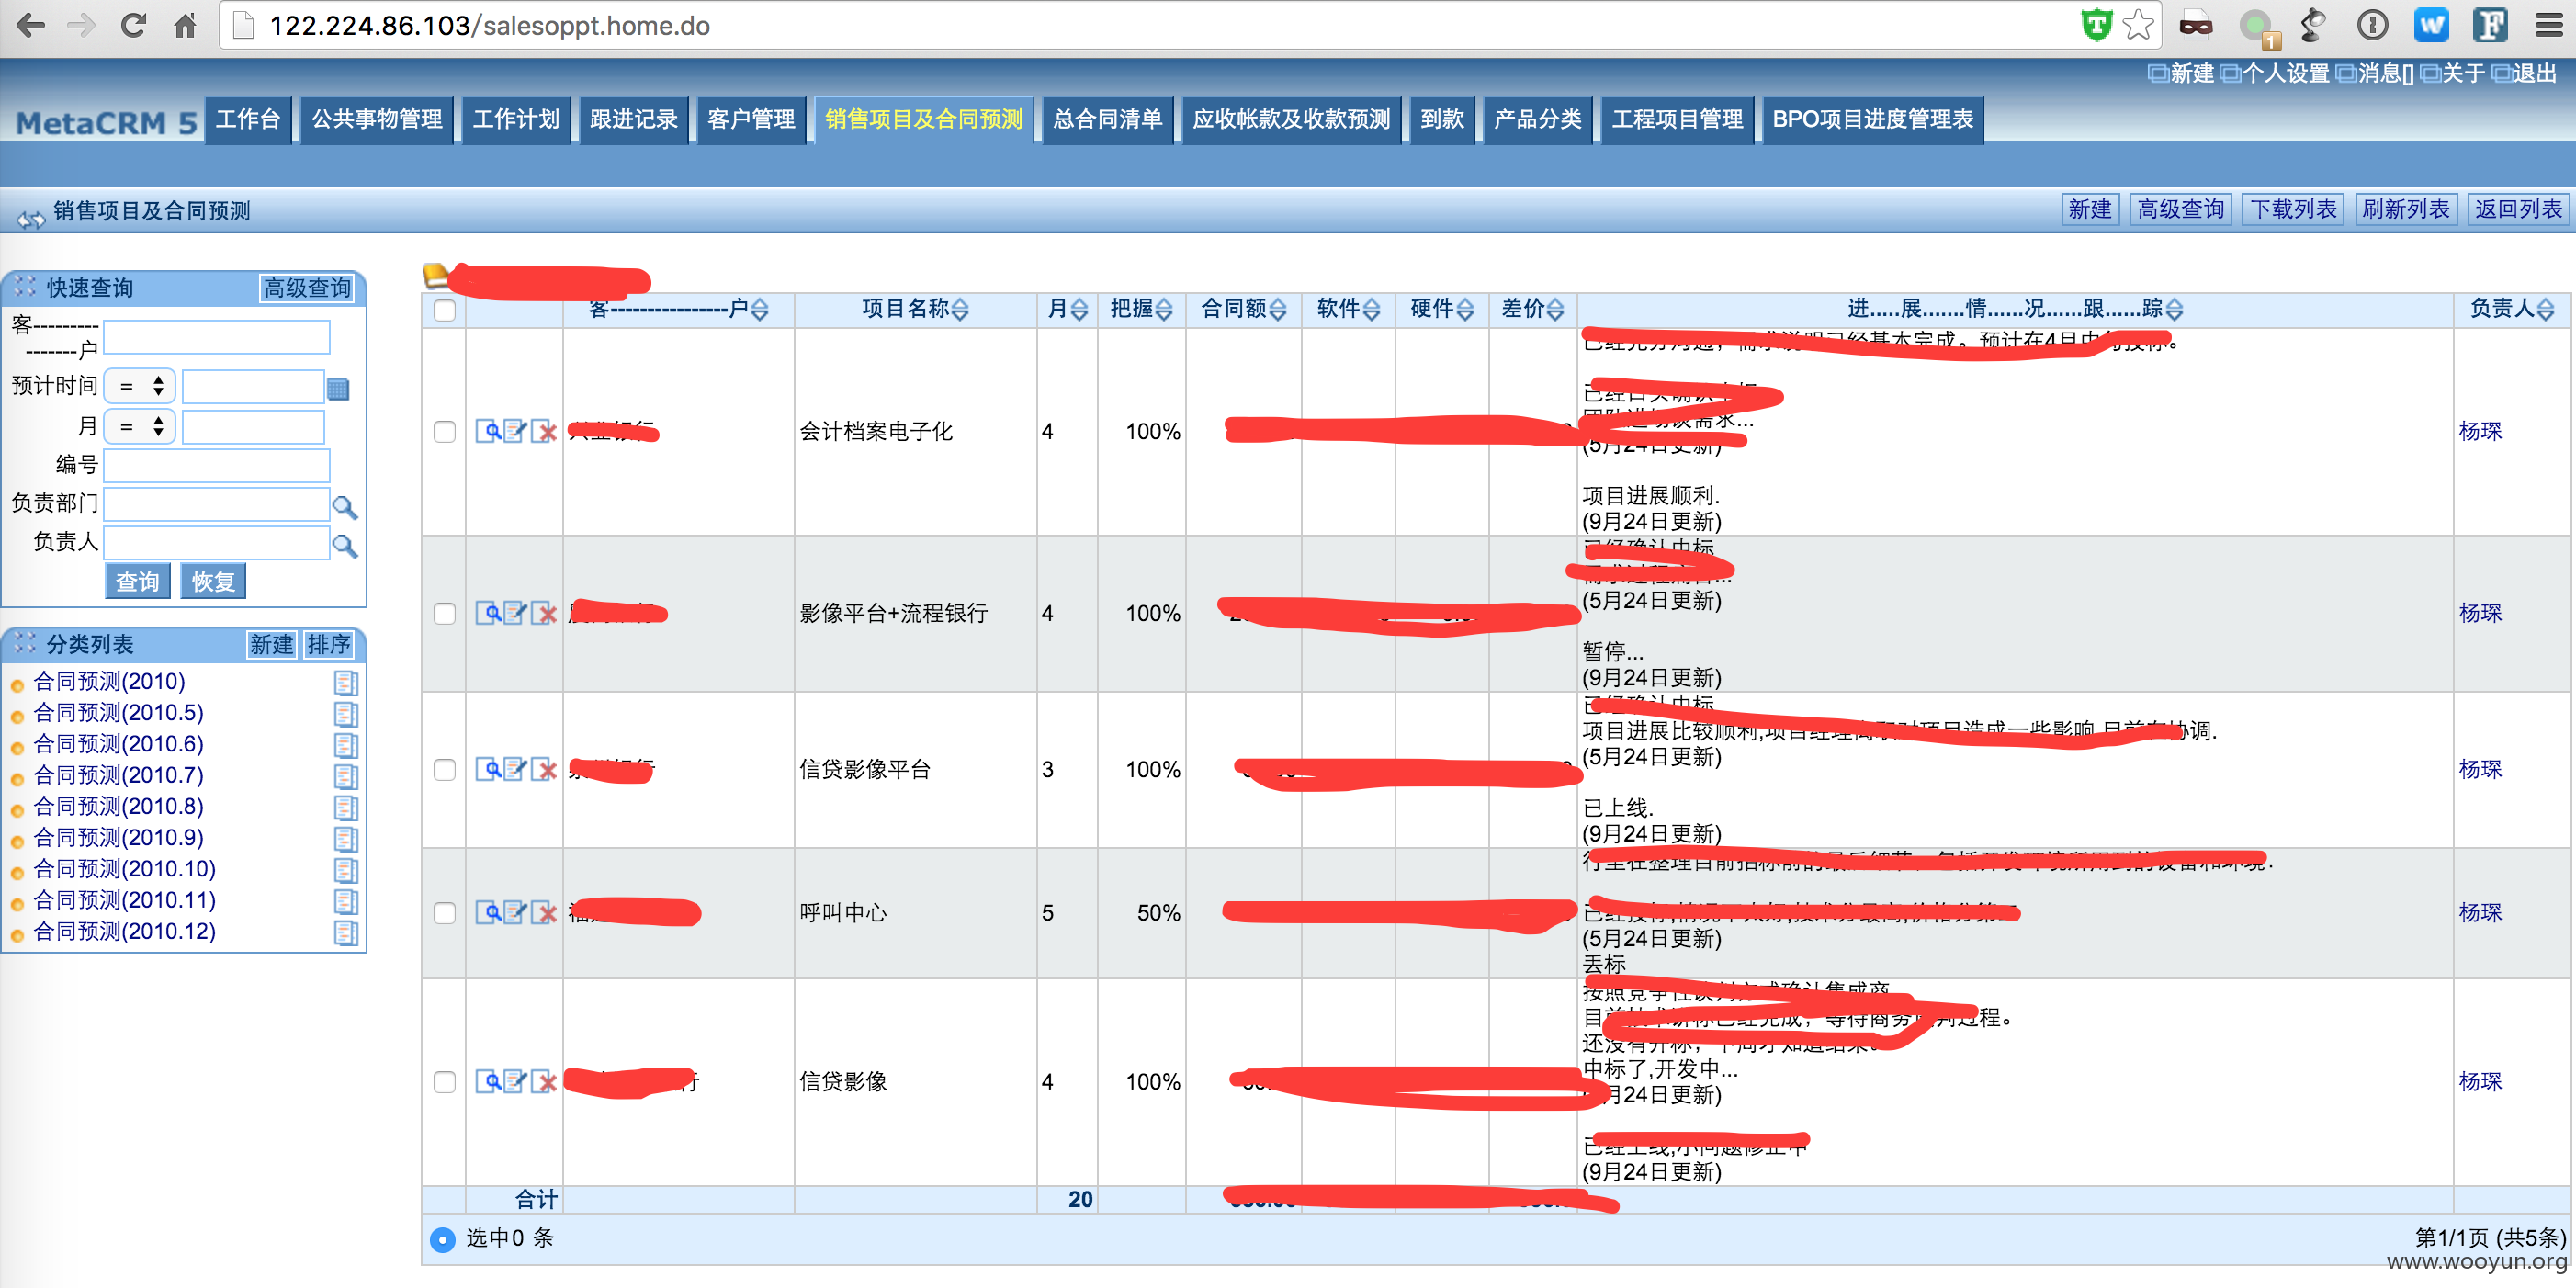View details of 呼叫中心 row
This screenshot has height=1288, width=2576.
pos(488,912)
